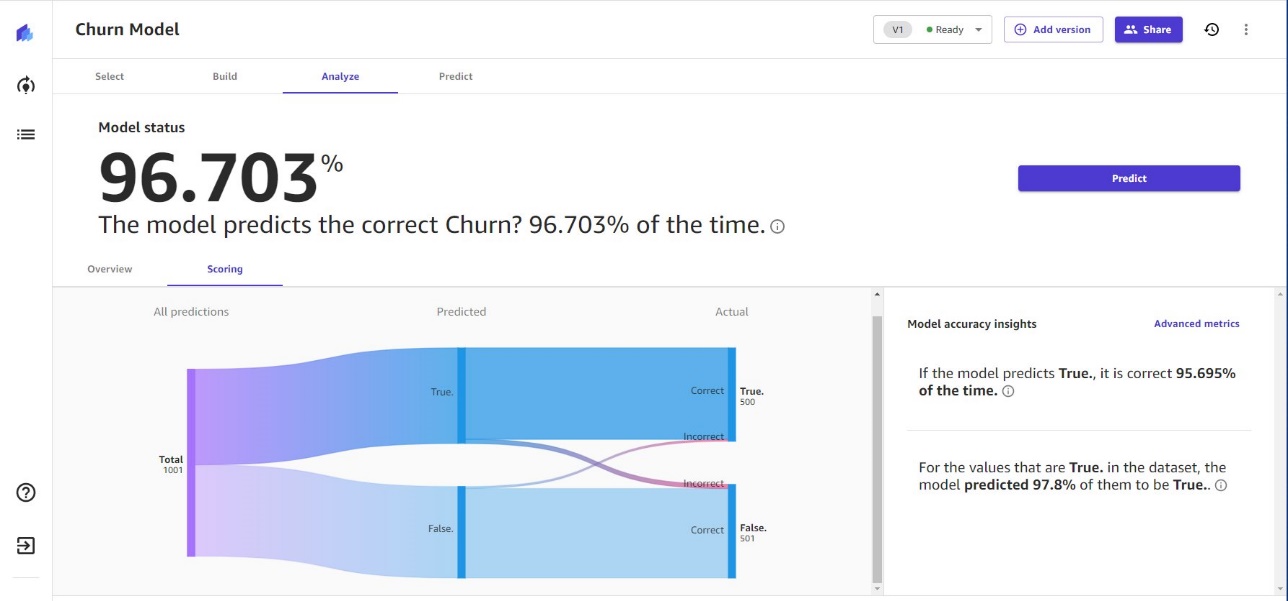Click the large Predict button
This screenshot has height=601, width=1288.
(1129, 178)
